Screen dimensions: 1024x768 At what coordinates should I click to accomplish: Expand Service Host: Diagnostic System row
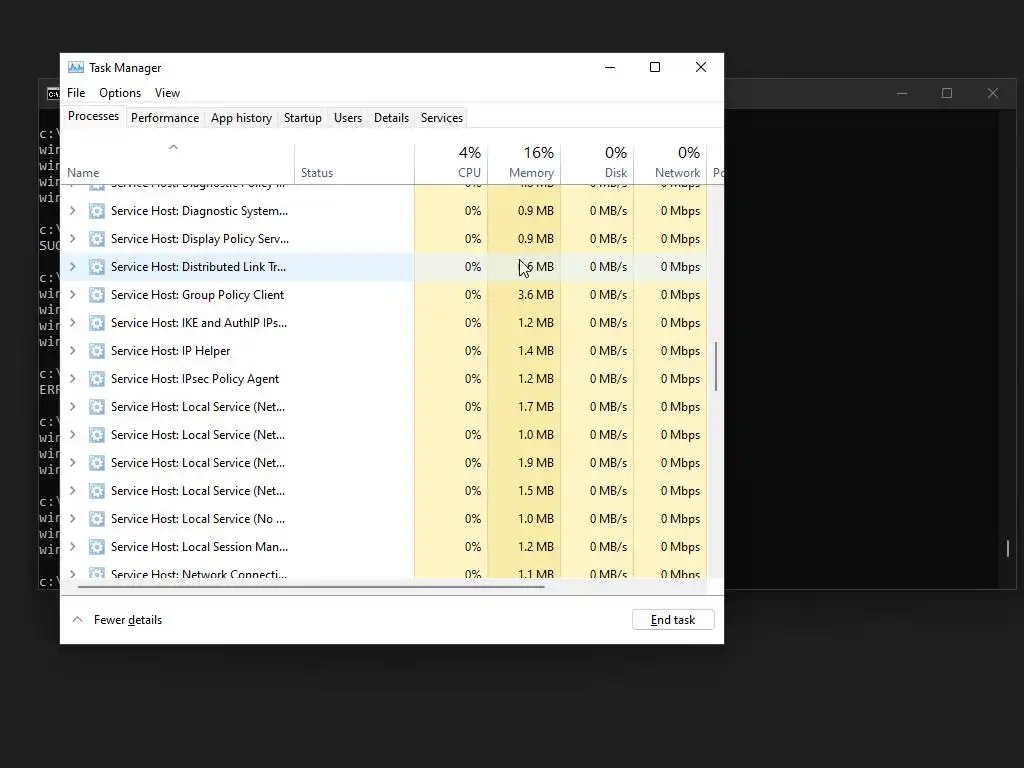click(72, 211)
